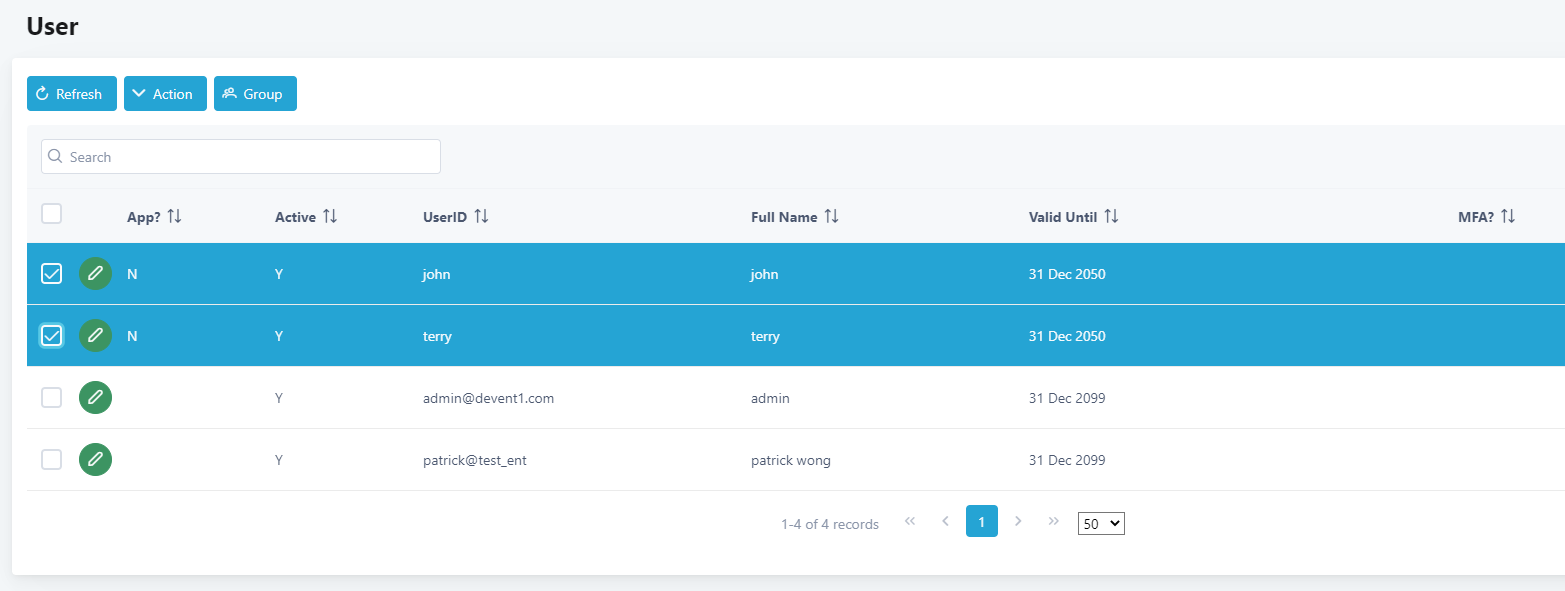Click the Refresh button
The height and width of the screenshot is (591, 1565).
(x=72, y=94)
